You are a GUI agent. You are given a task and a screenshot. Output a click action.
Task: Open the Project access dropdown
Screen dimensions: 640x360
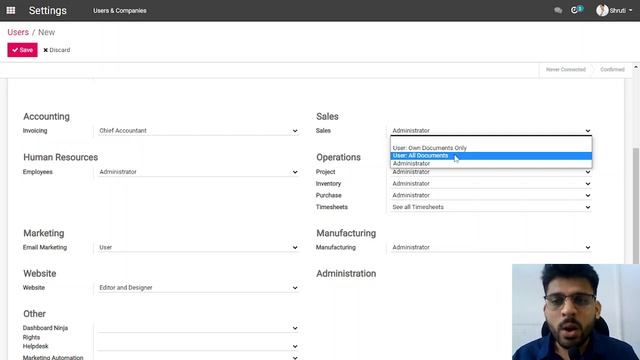point(491,172)
